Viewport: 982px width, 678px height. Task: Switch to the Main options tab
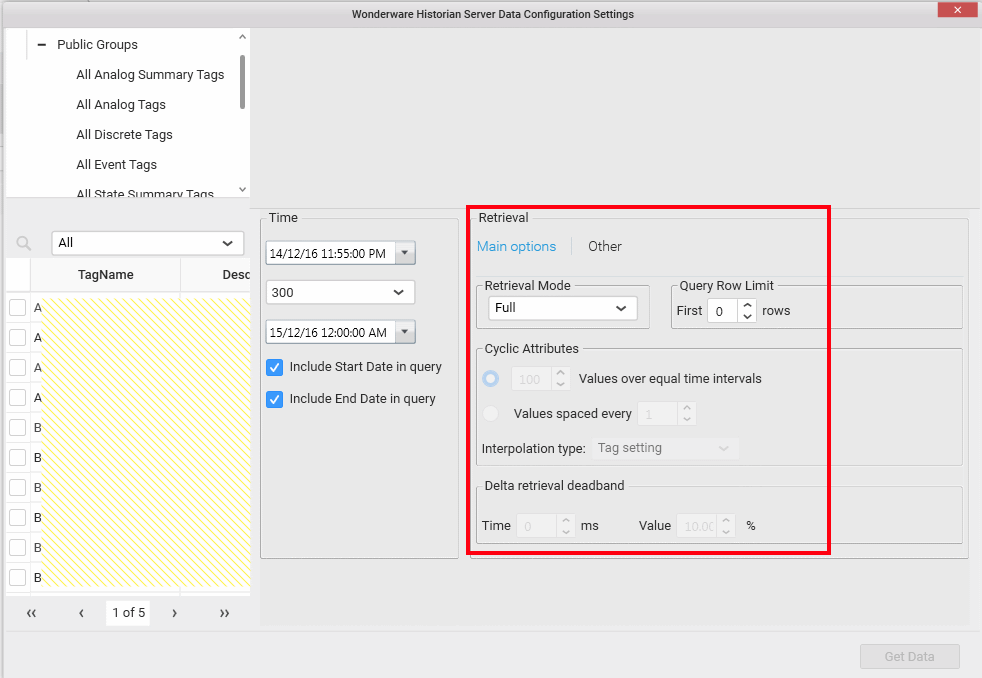point(516,247)
